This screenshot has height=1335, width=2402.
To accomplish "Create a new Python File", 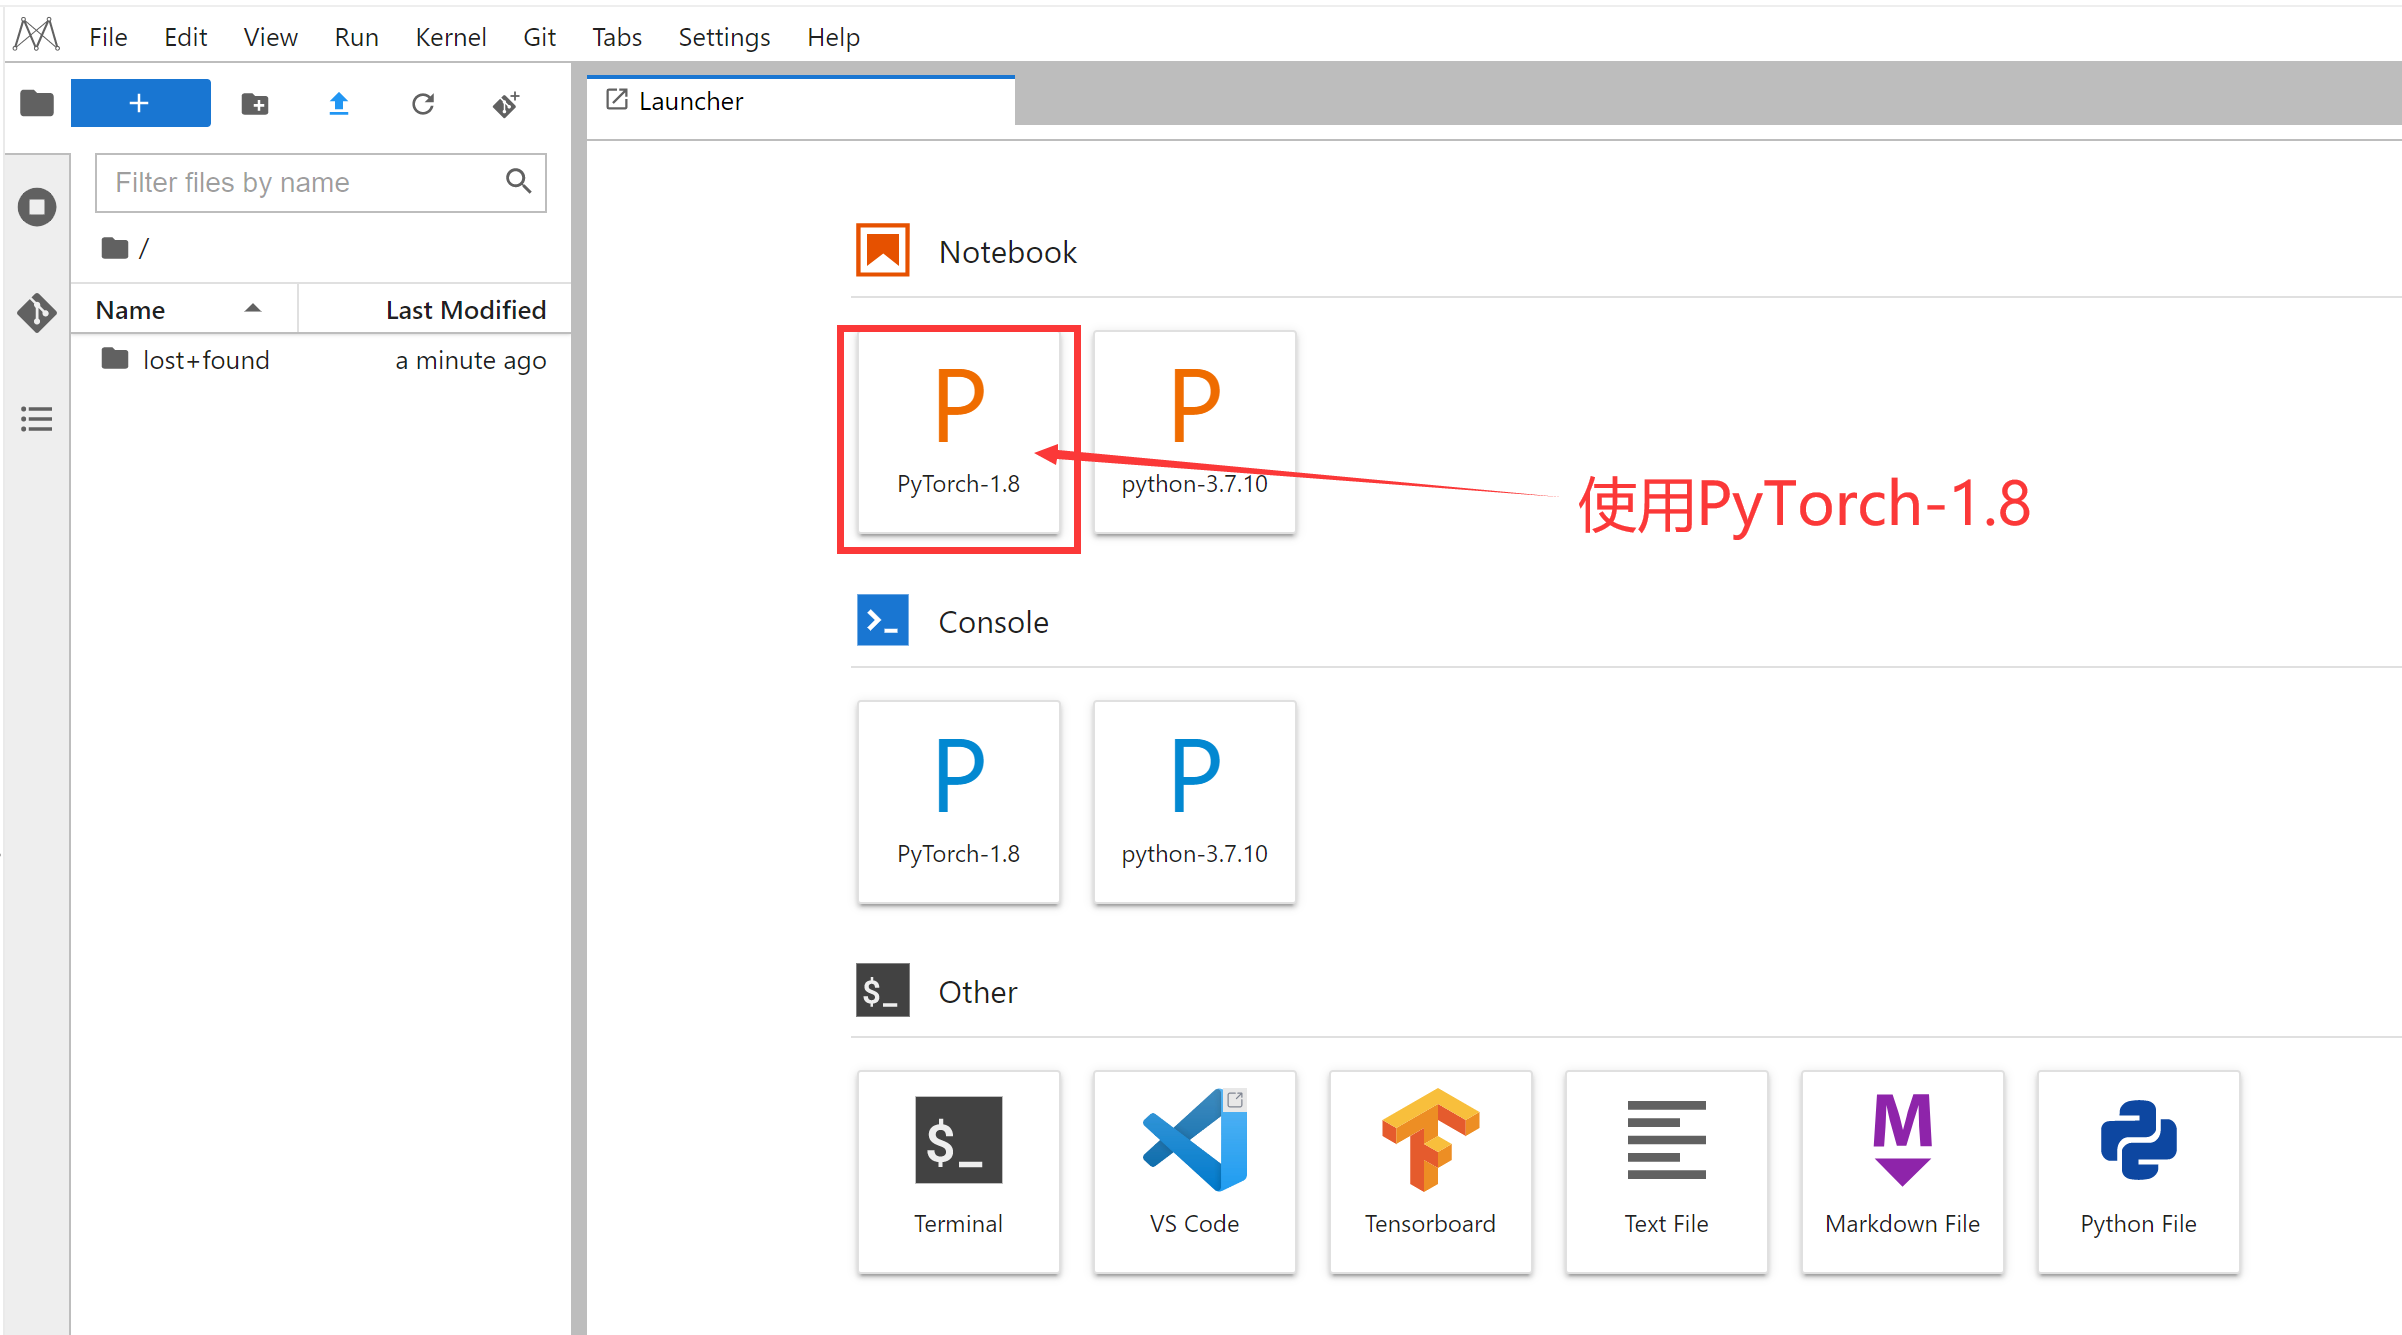I will 2138,1171.
